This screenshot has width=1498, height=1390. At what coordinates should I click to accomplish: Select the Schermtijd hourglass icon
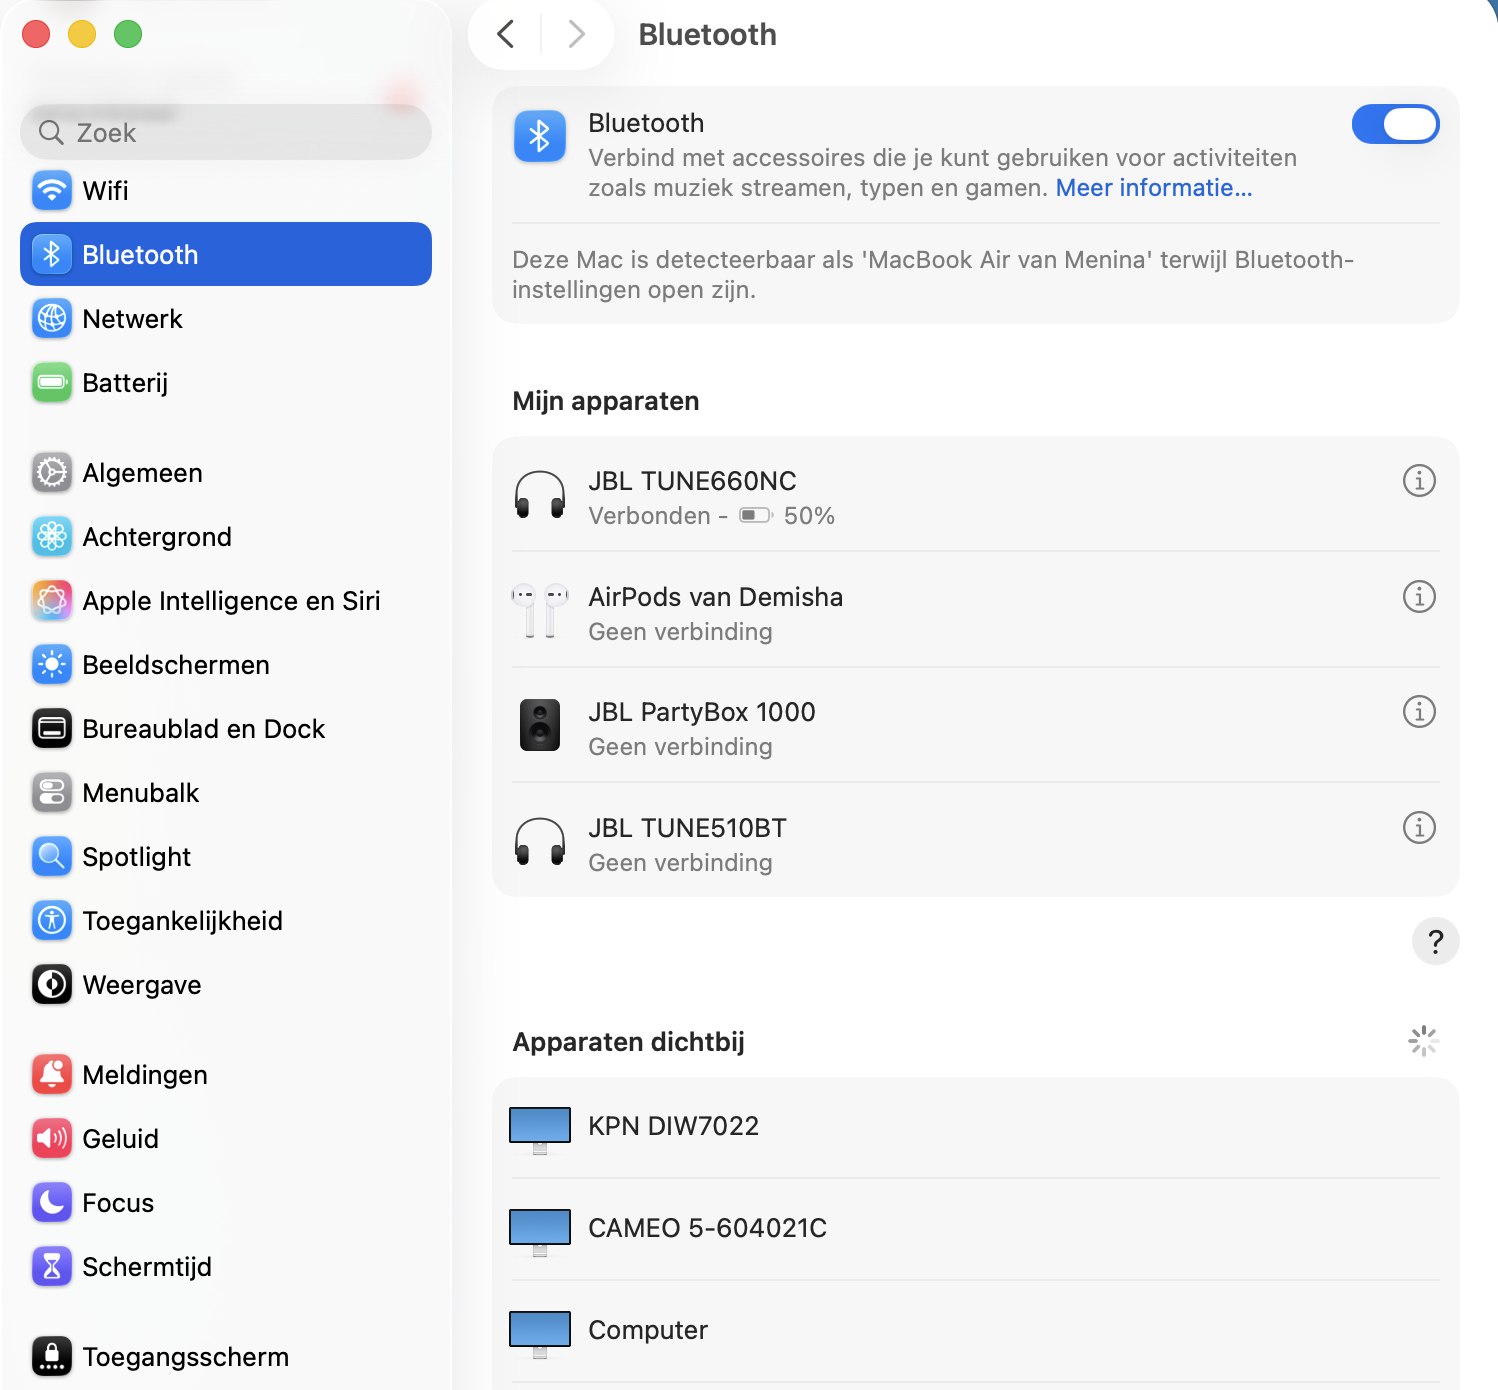pyautogui.click(x=51, y=1266)
